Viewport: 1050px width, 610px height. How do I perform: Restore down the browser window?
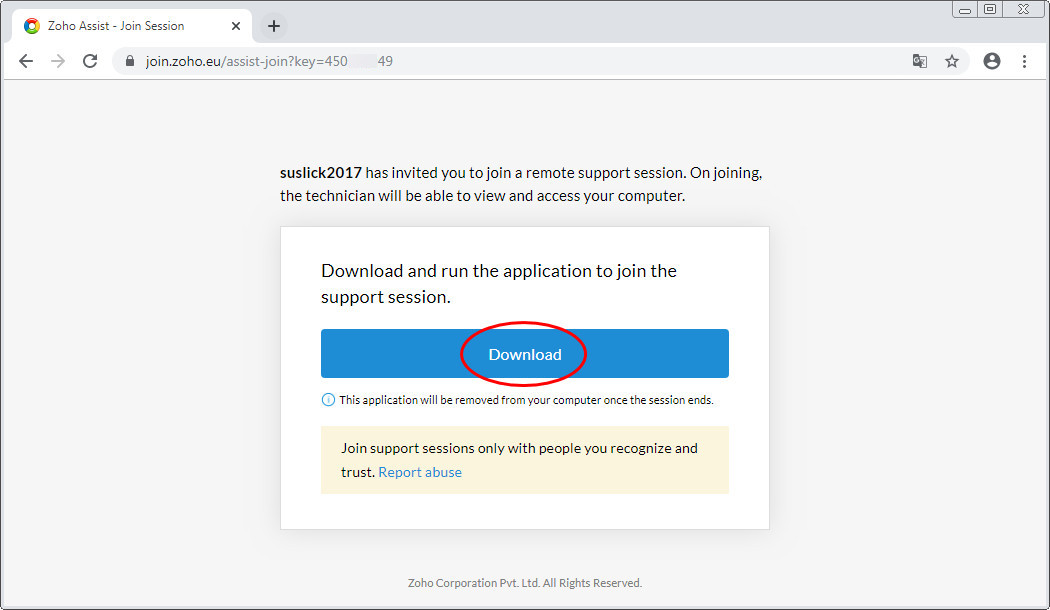[x=990, y=9]
